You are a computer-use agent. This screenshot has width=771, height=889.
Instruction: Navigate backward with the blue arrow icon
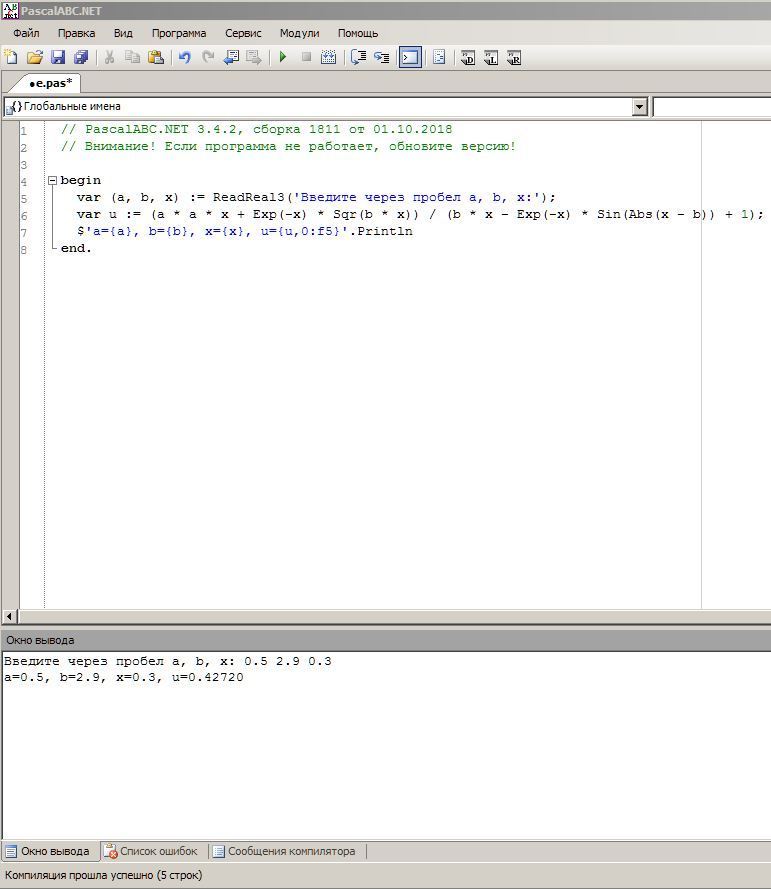pos(231,57)
